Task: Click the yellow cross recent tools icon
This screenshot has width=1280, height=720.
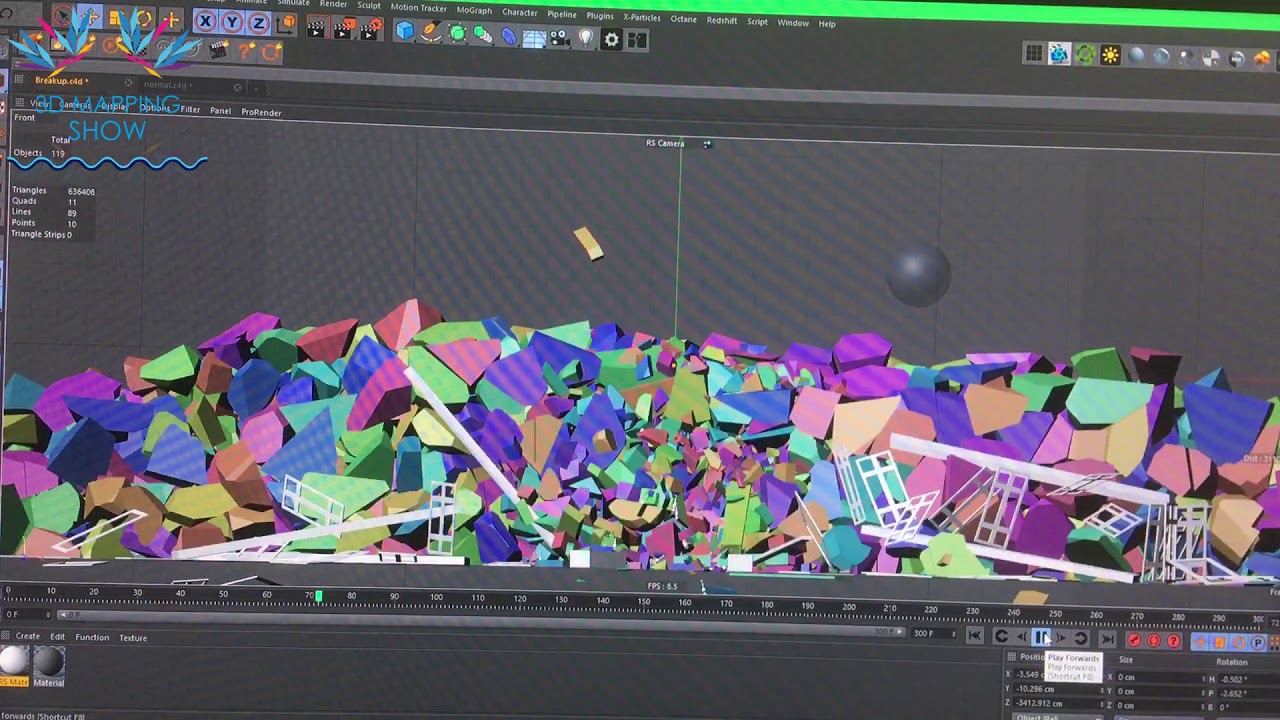Action: point(170,20)
